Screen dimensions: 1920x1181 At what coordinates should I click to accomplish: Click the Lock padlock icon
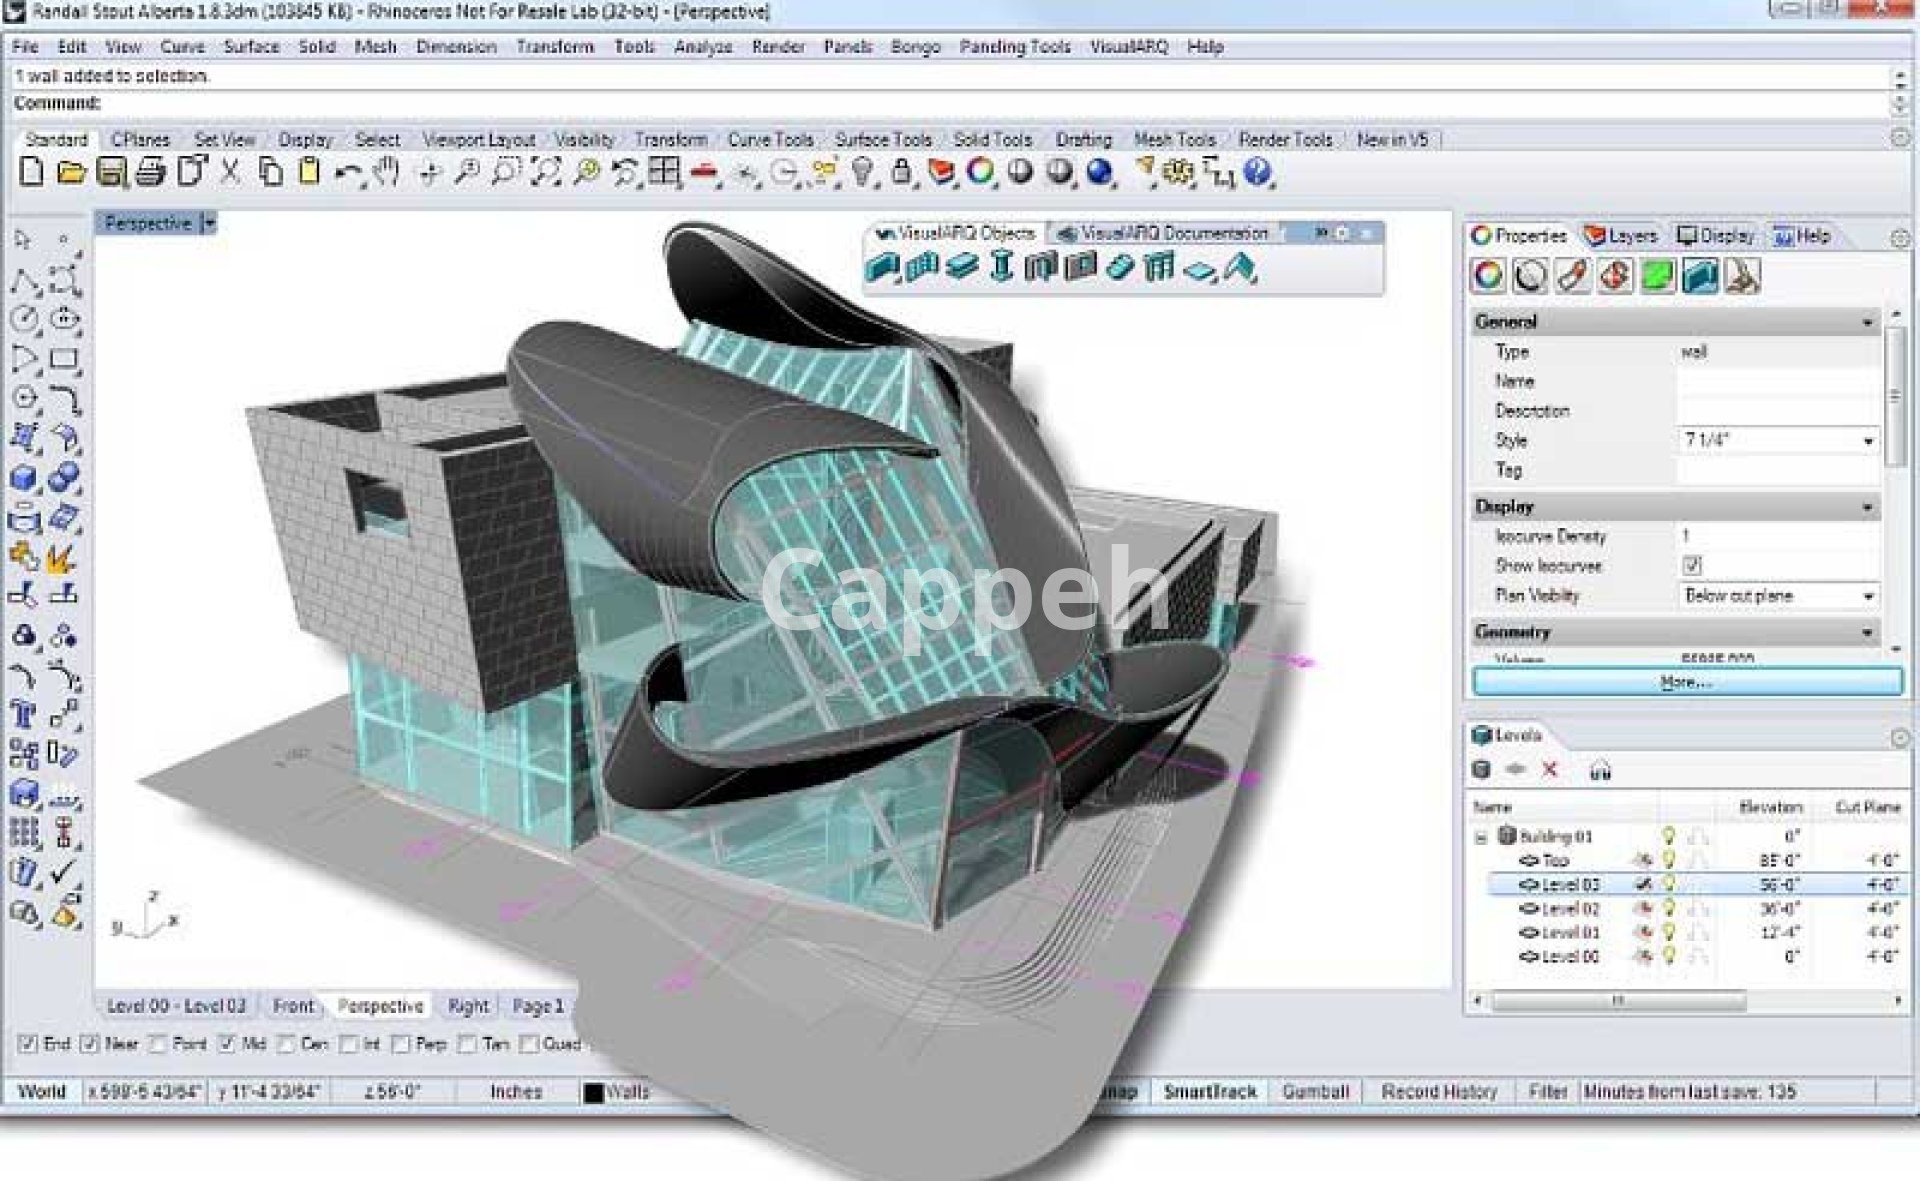(901, 173)
